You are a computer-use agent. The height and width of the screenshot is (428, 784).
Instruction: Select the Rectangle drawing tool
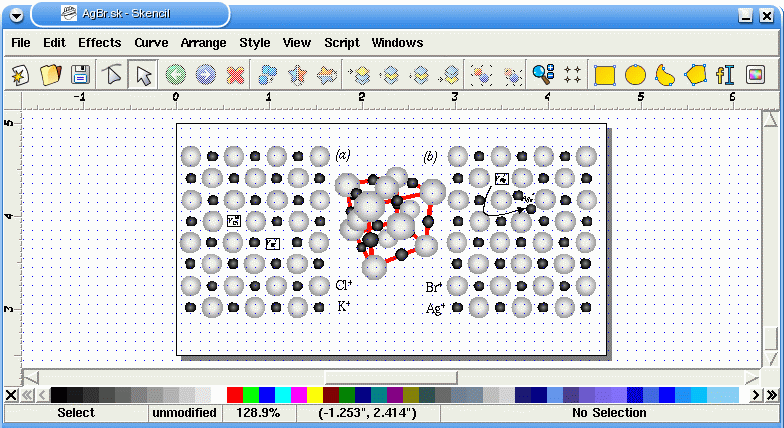coord(604,75)
